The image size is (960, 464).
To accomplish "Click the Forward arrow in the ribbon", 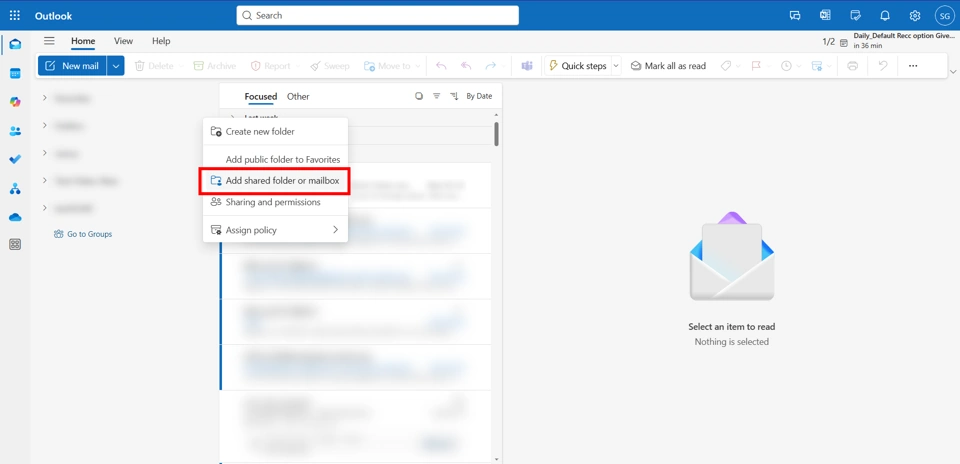I will pyautogui.click(x=490, y=65).
